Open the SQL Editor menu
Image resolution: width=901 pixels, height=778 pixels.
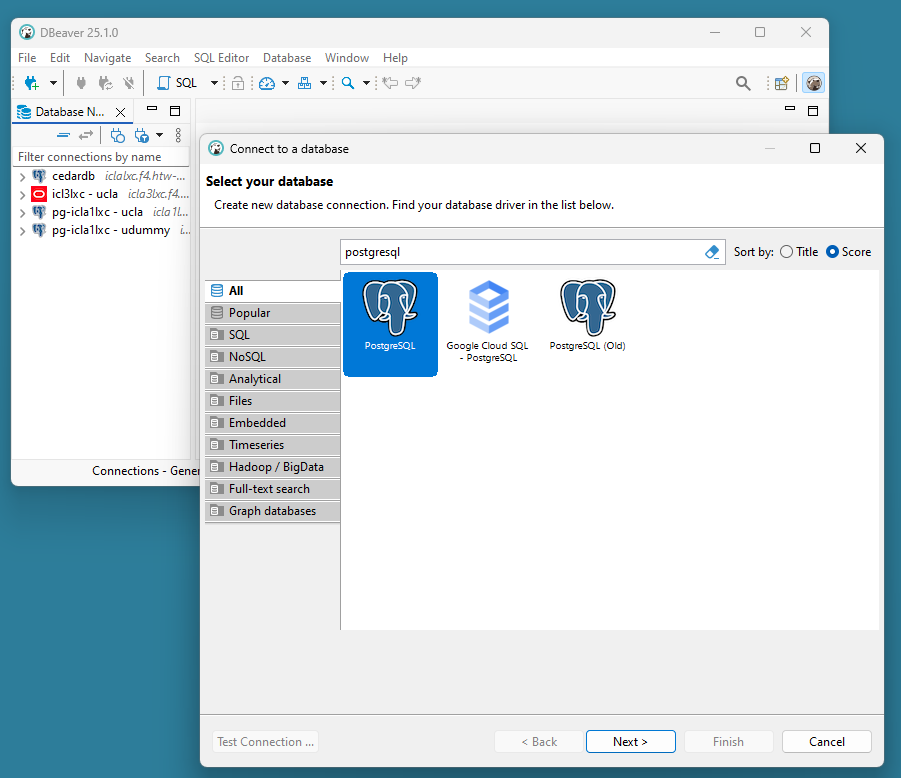click(221, 58)
